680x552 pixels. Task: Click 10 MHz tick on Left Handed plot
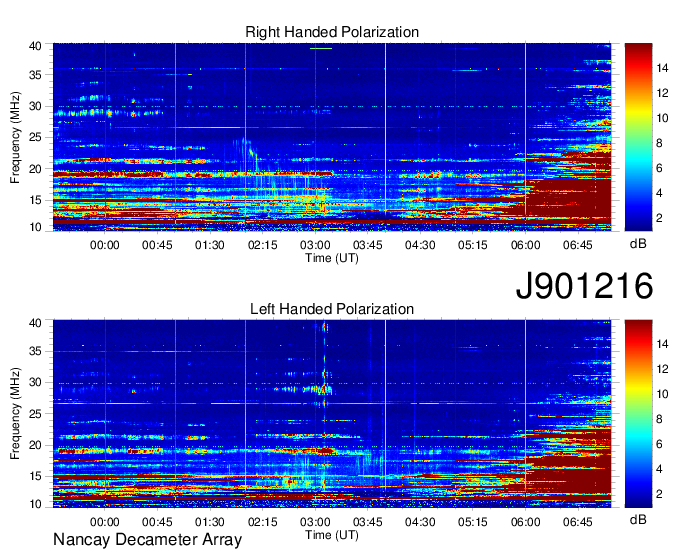35,504
